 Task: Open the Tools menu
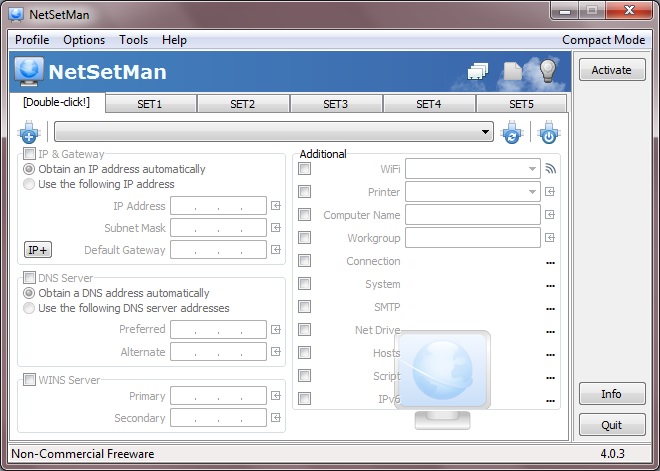click(x=133, y=40)
